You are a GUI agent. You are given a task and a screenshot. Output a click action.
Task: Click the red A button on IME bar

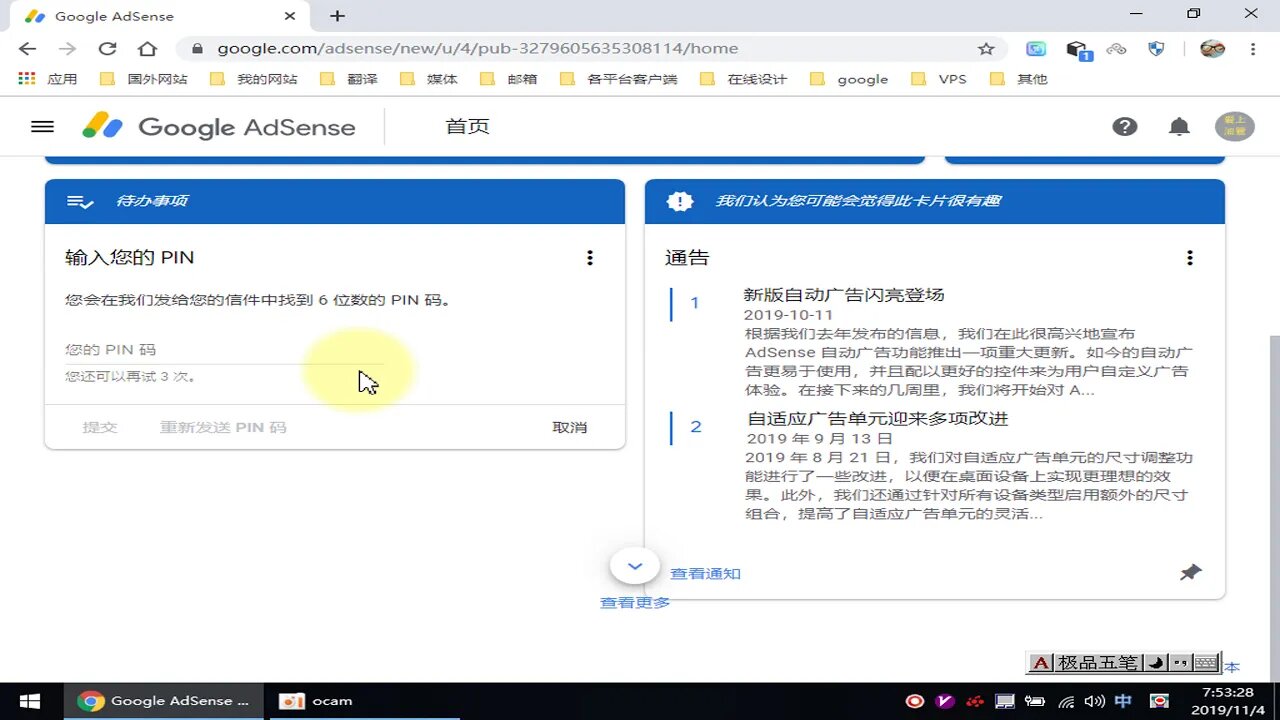point(1040,662)
